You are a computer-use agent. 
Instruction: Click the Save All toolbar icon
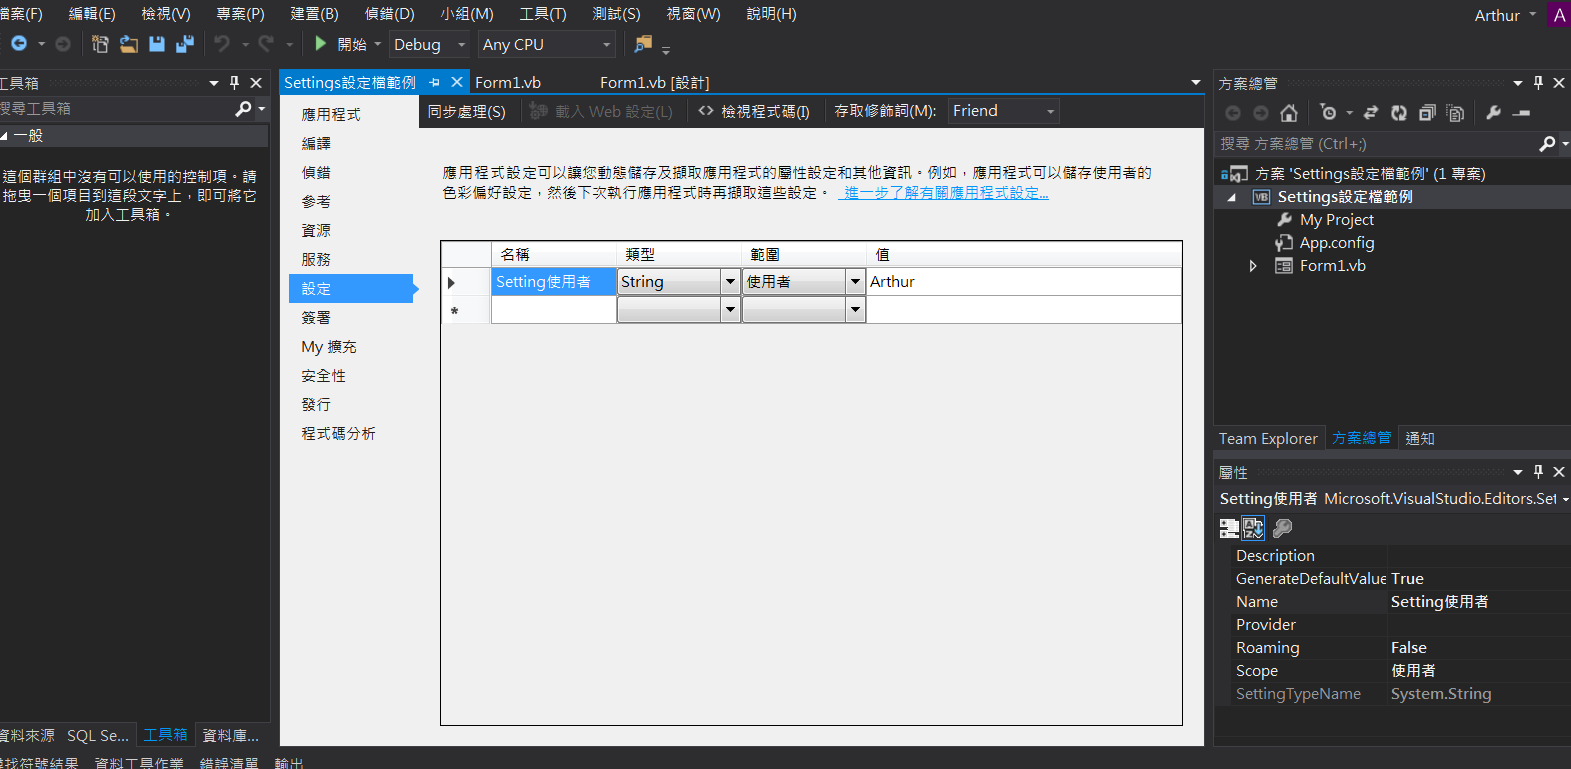click(x=184, y=44)
